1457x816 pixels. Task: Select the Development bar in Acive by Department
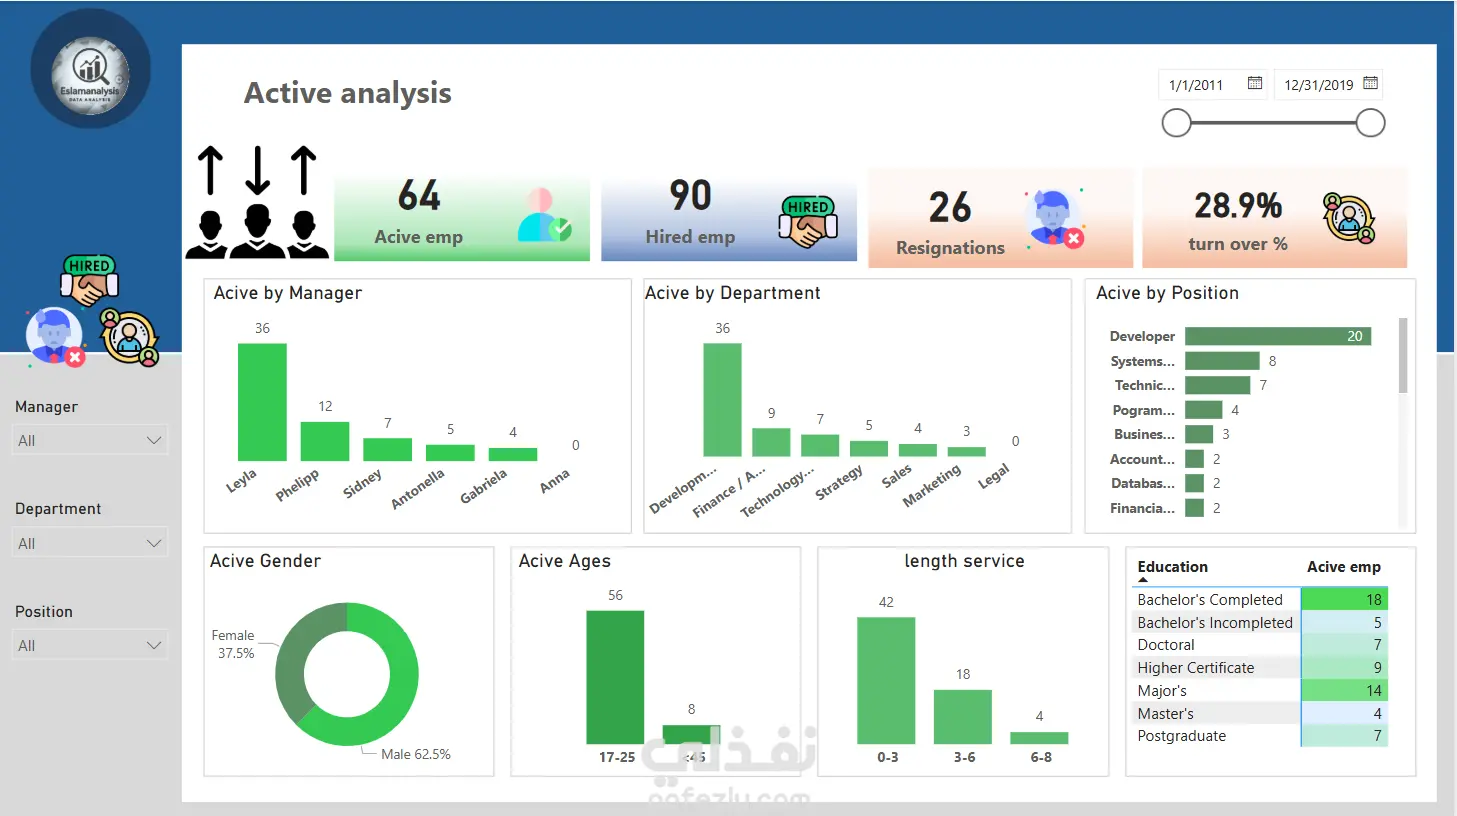pyautogui.click(x=722, y=400)
